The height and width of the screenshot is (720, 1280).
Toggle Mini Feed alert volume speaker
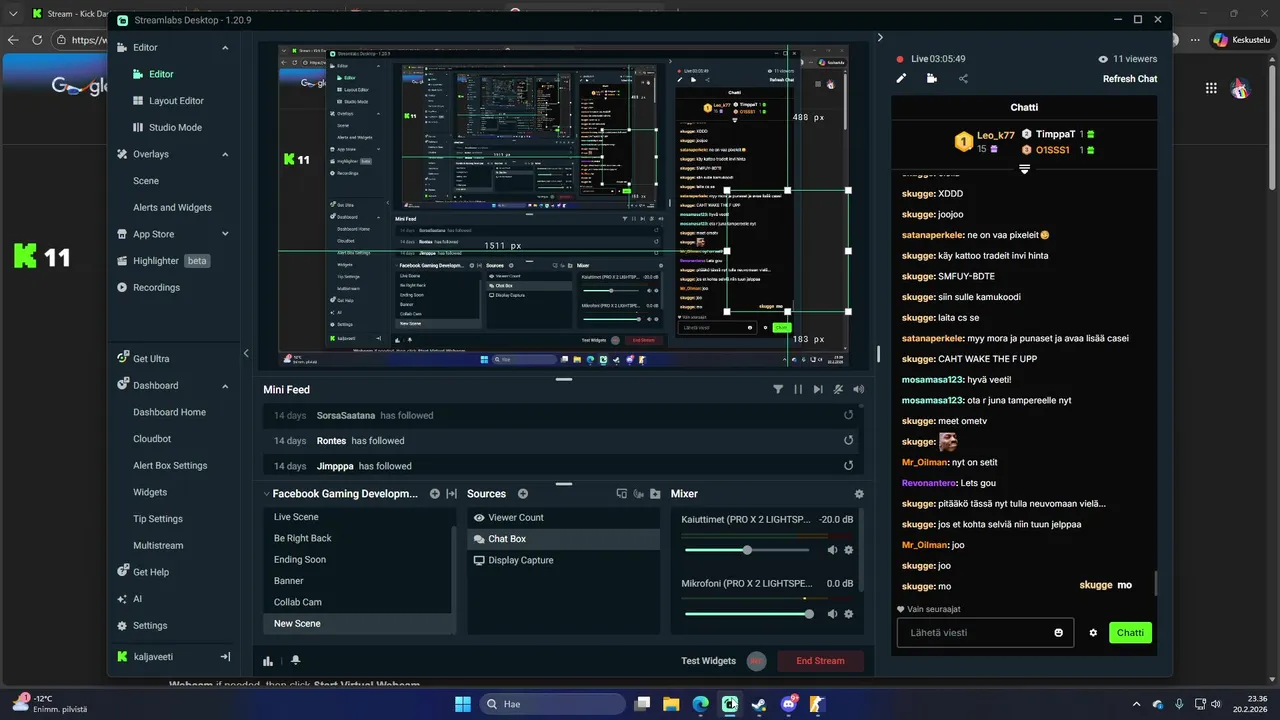(x=858, y=389)
